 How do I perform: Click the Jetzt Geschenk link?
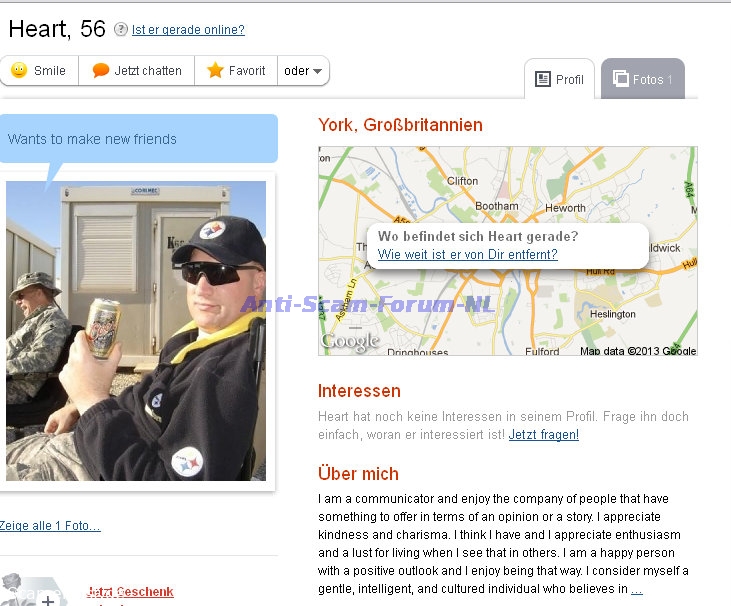(x=130, y=592)
